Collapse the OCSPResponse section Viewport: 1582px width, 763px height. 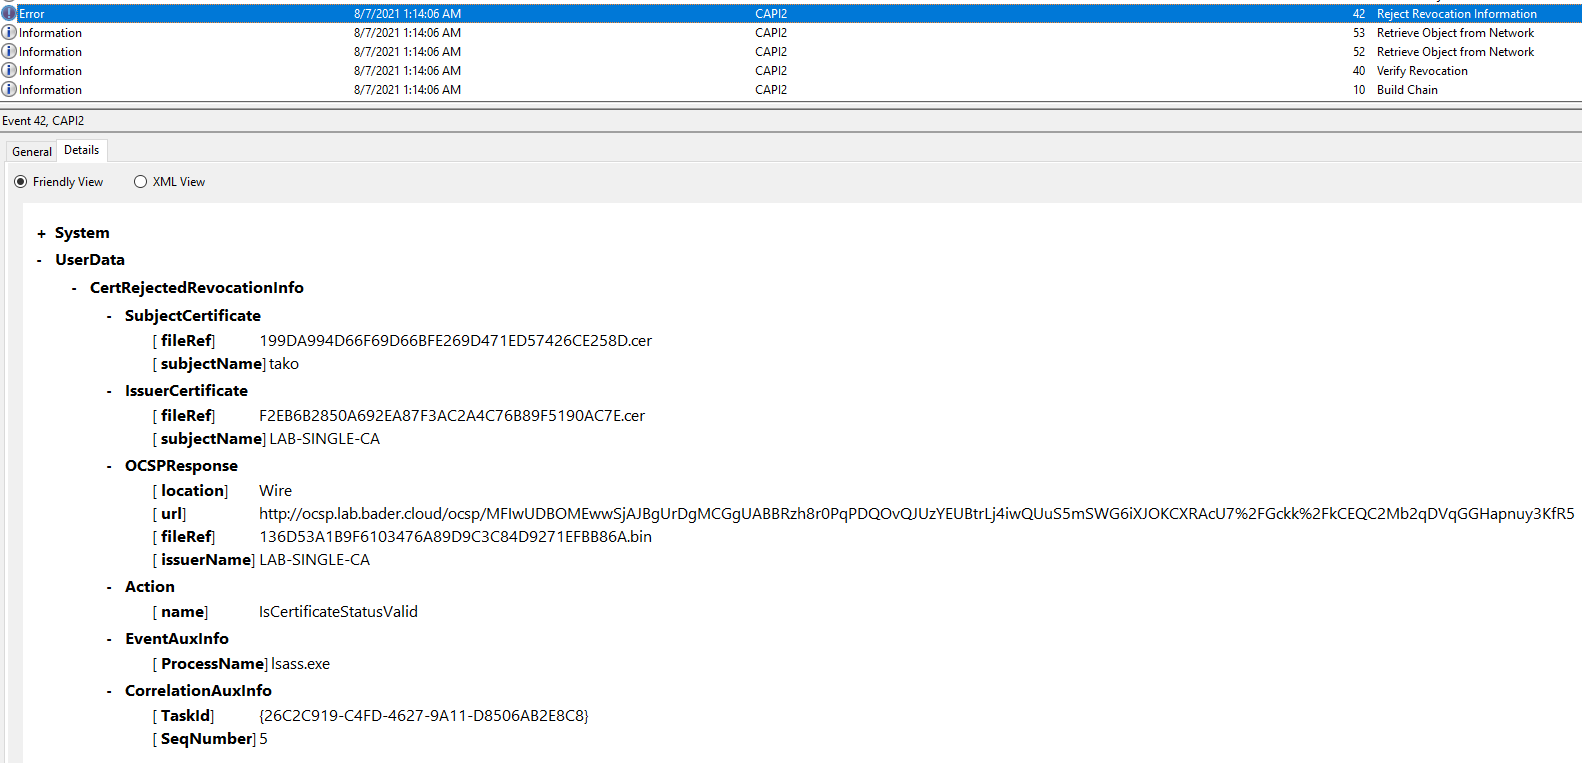110,467
